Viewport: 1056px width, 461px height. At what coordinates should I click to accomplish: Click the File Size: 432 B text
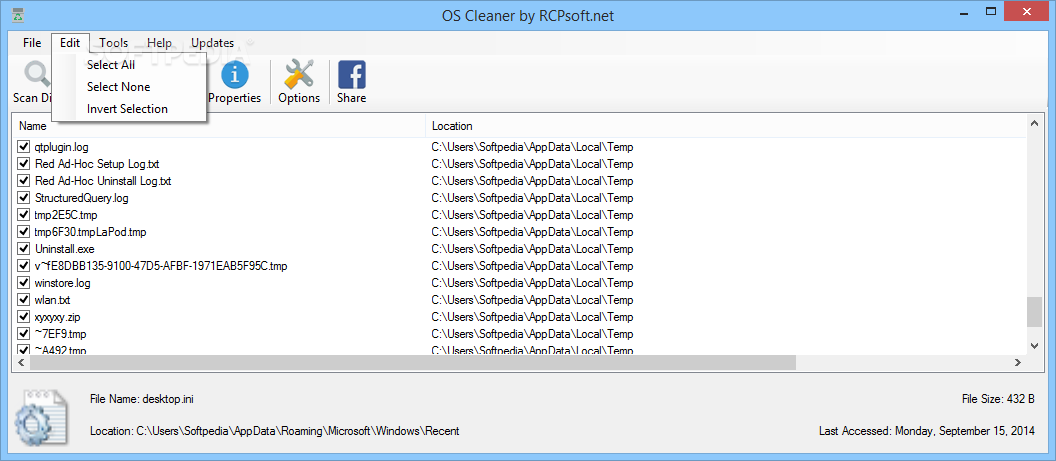pos(998,399)
